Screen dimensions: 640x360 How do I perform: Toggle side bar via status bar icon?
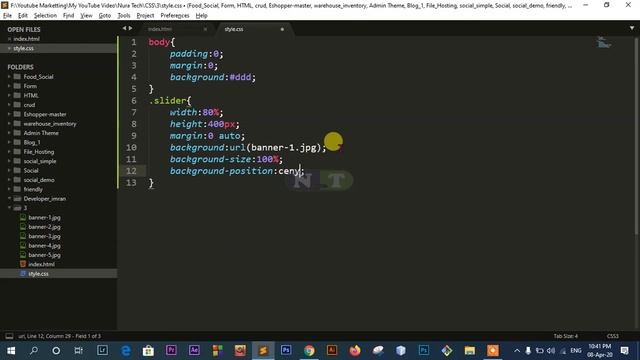[9, 336]
